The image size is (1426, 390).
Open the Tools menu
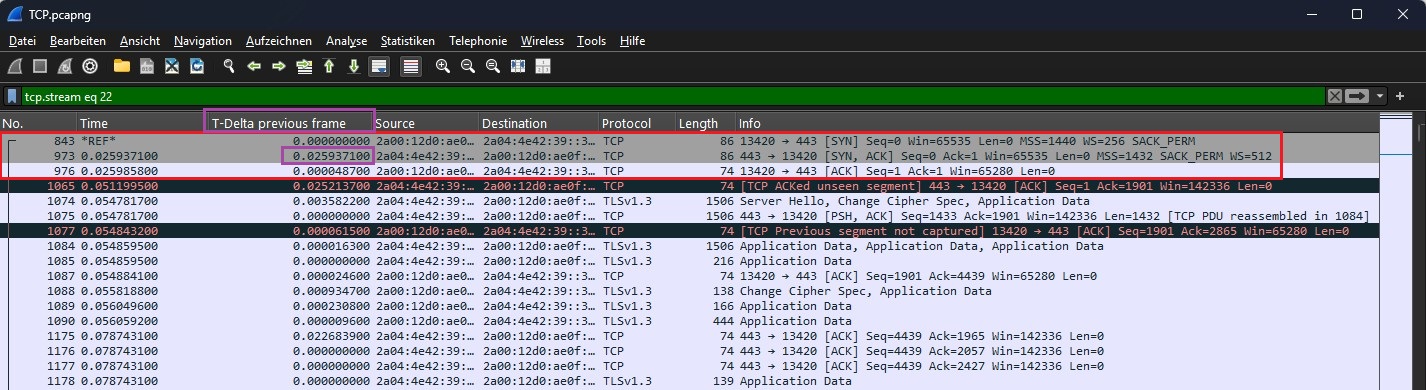point(592,41)
